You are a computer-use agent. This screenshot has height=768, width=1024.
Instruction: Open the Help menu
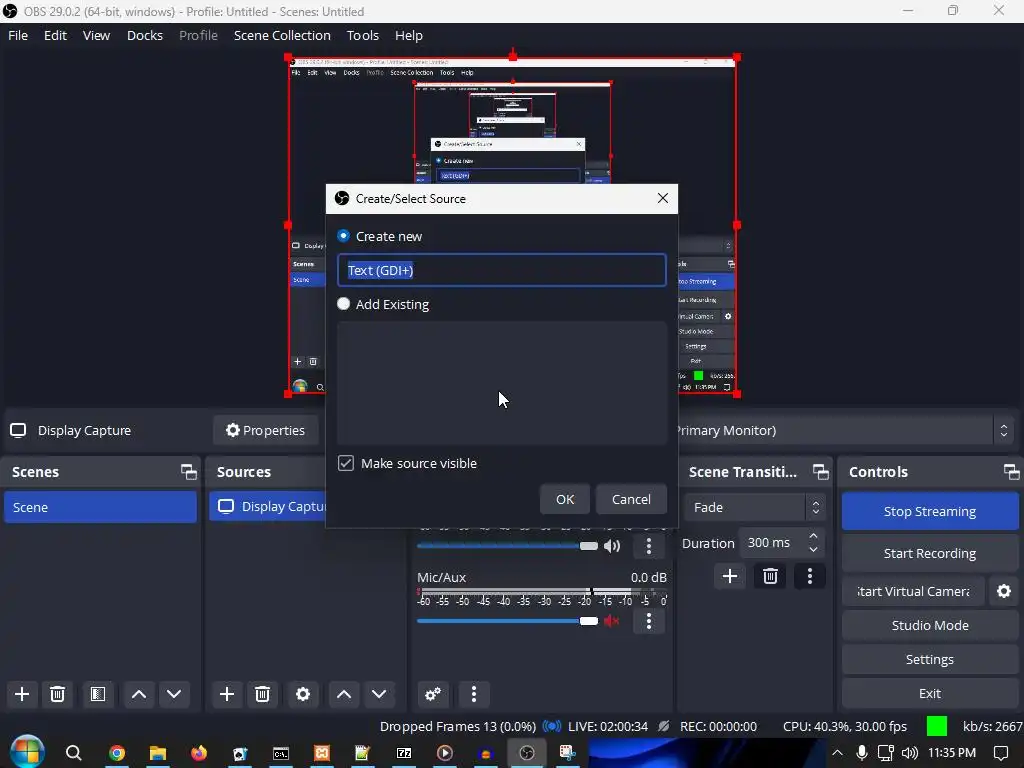click(409, 35)
